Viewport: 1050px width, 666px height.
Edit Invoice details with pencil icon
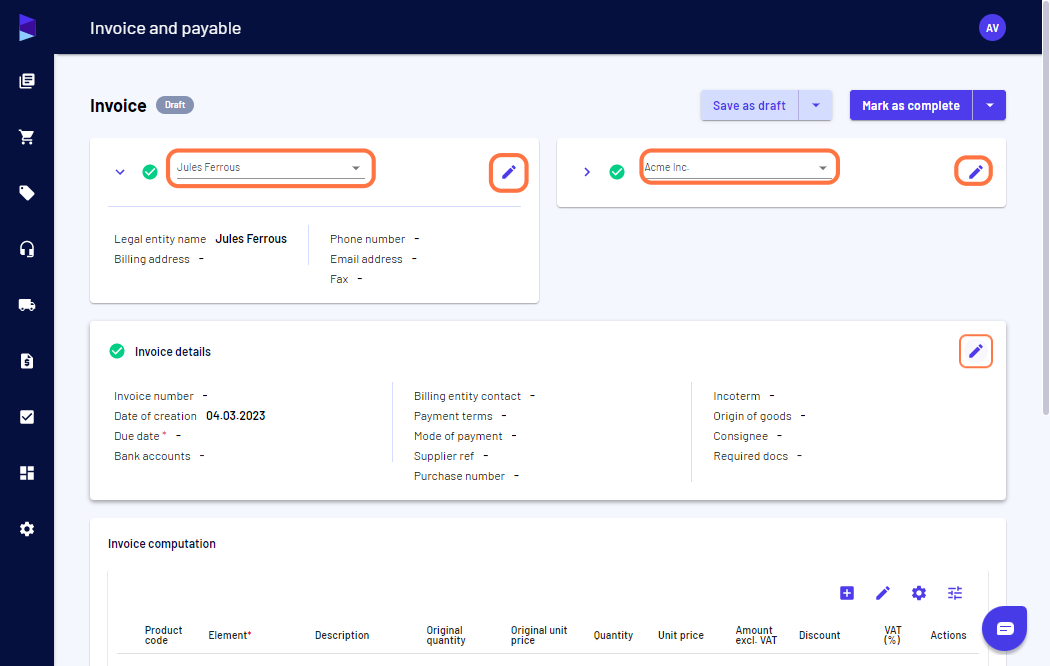[x=976, y=351]
